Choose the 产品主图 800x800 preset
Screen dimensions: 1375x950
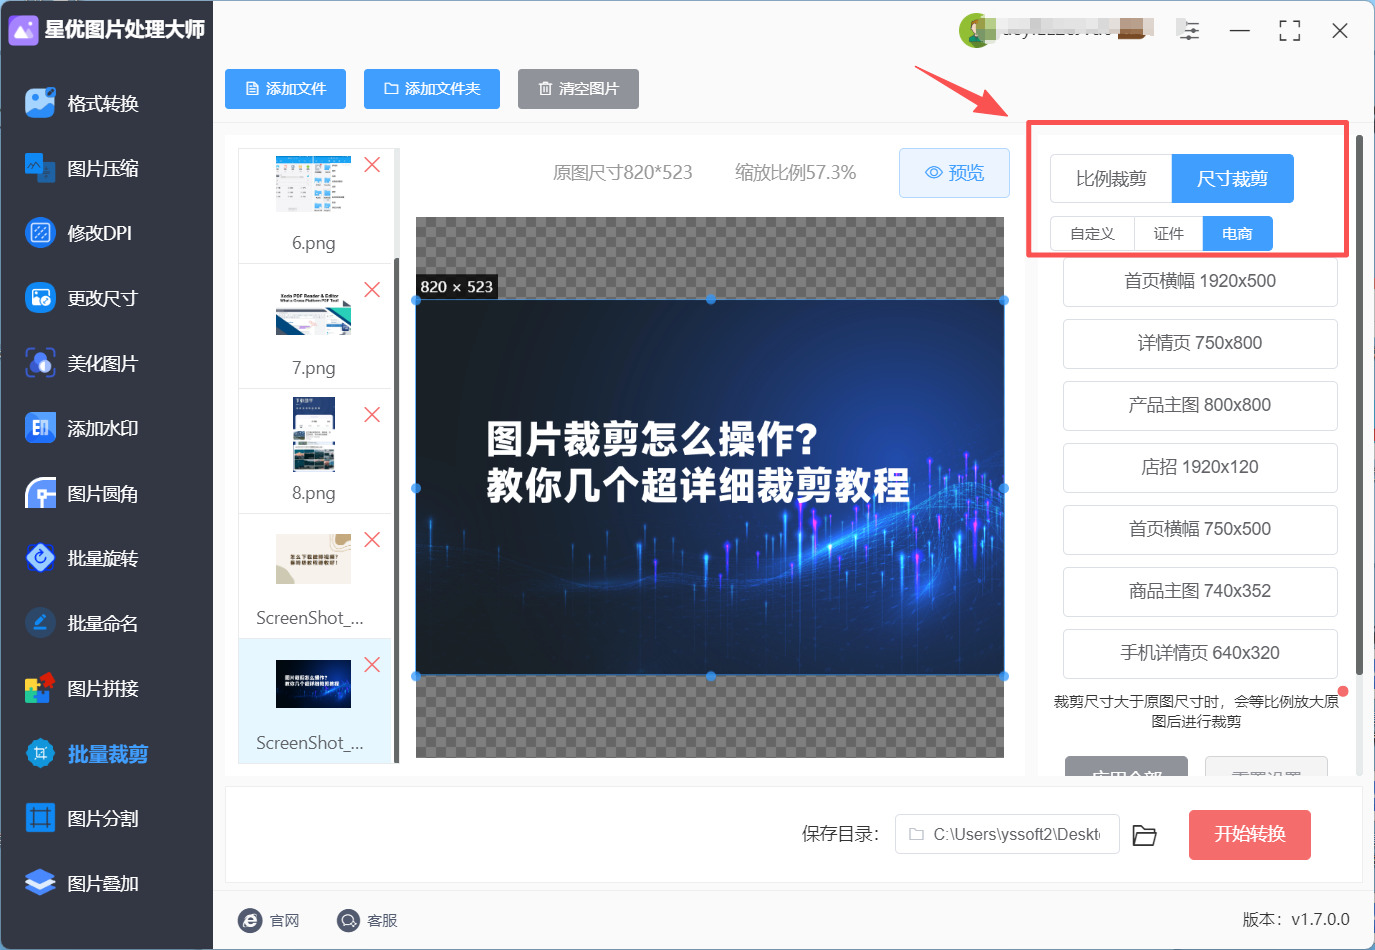click(x=1200, y=405)
